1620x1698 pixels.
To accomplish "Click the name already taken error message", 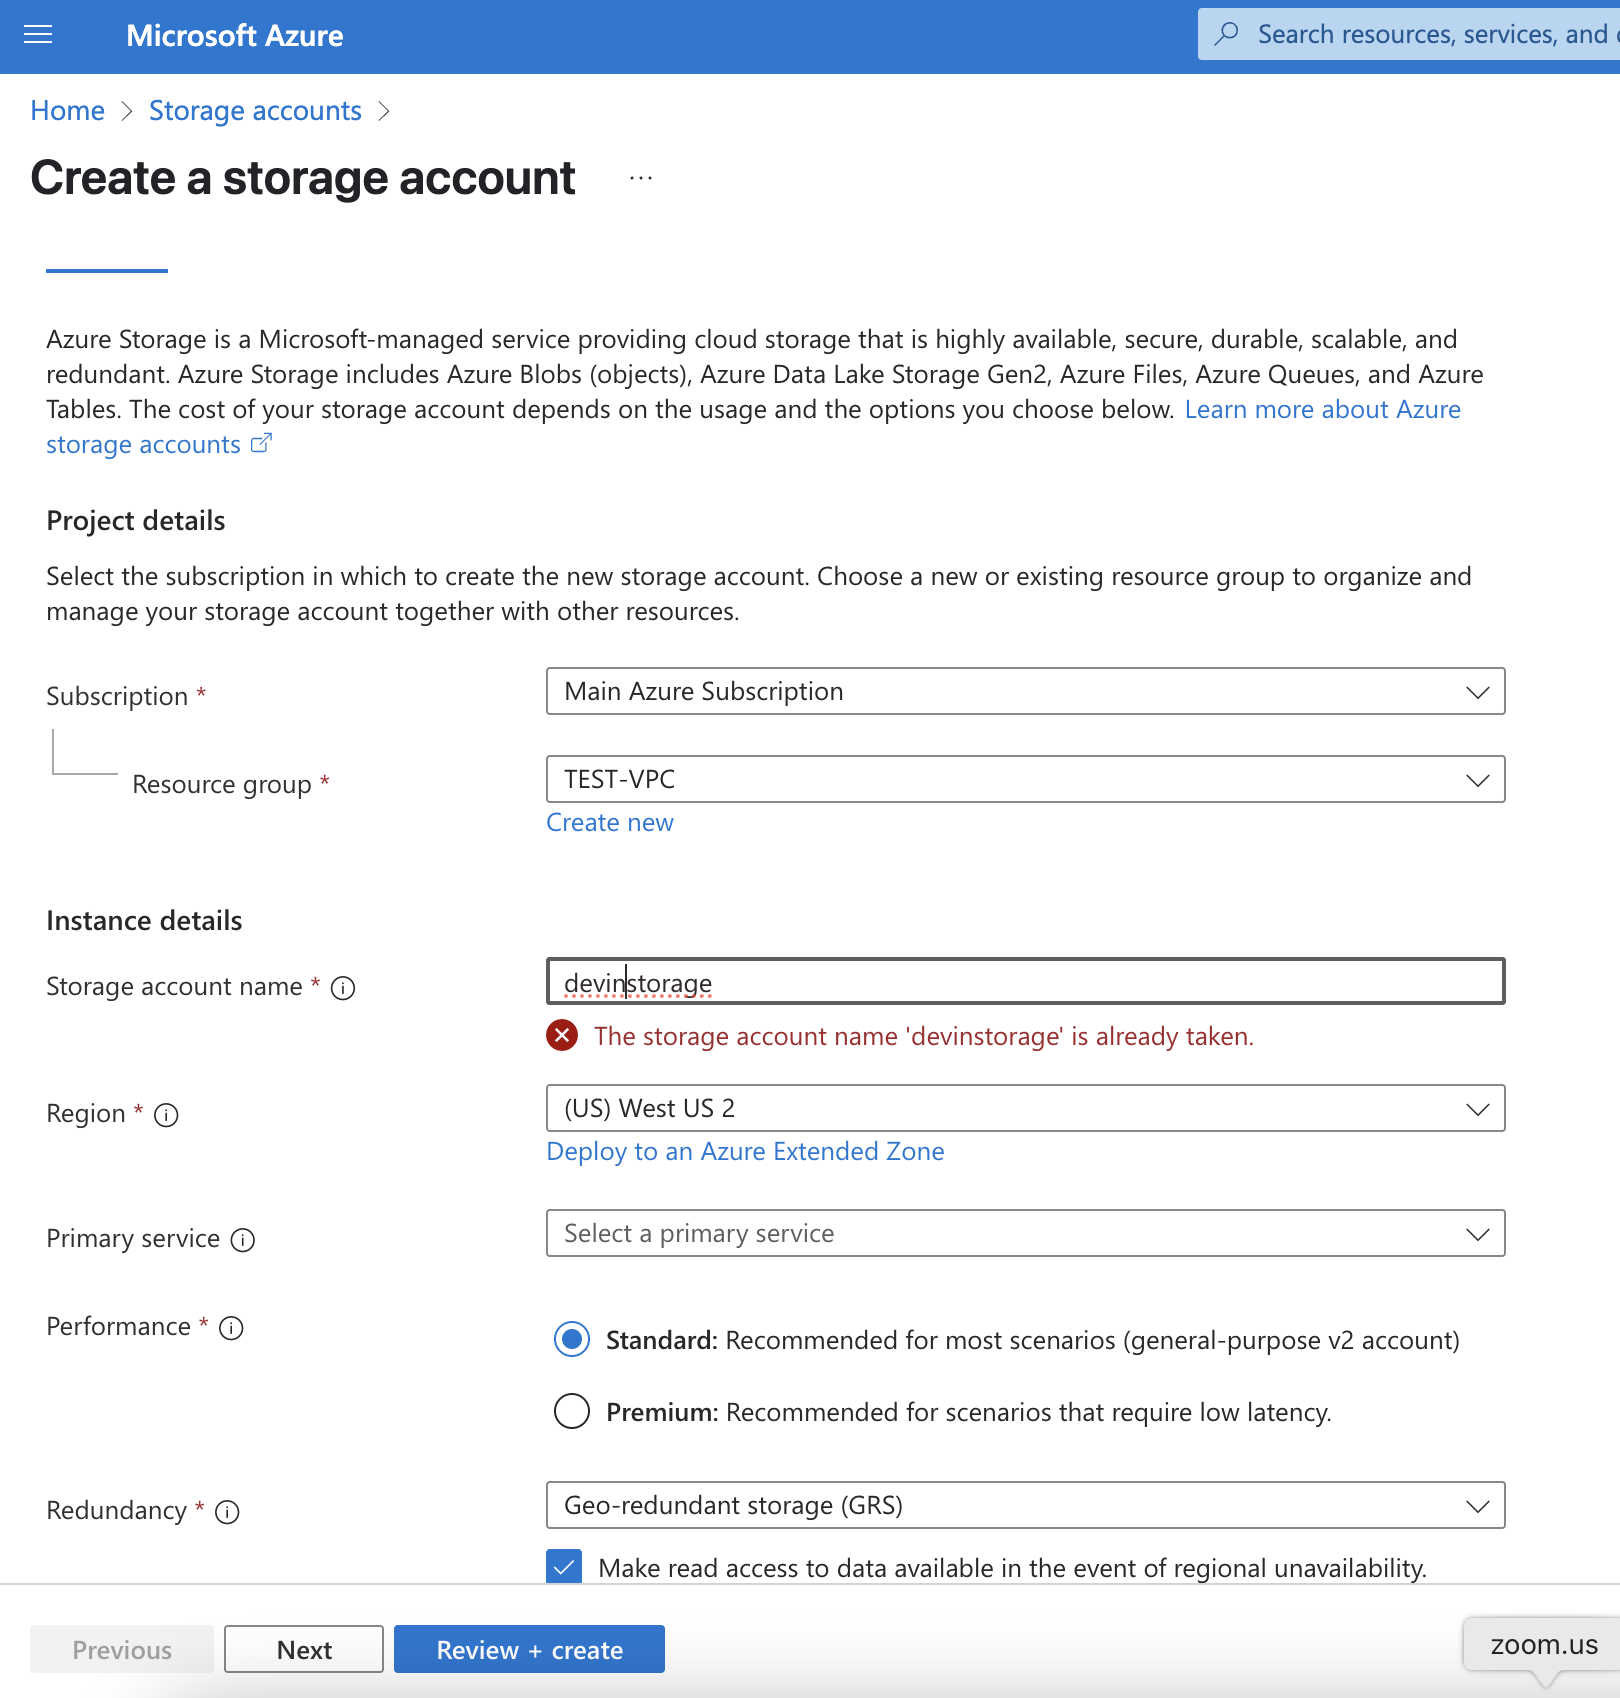I will (x=923, y=1036).
